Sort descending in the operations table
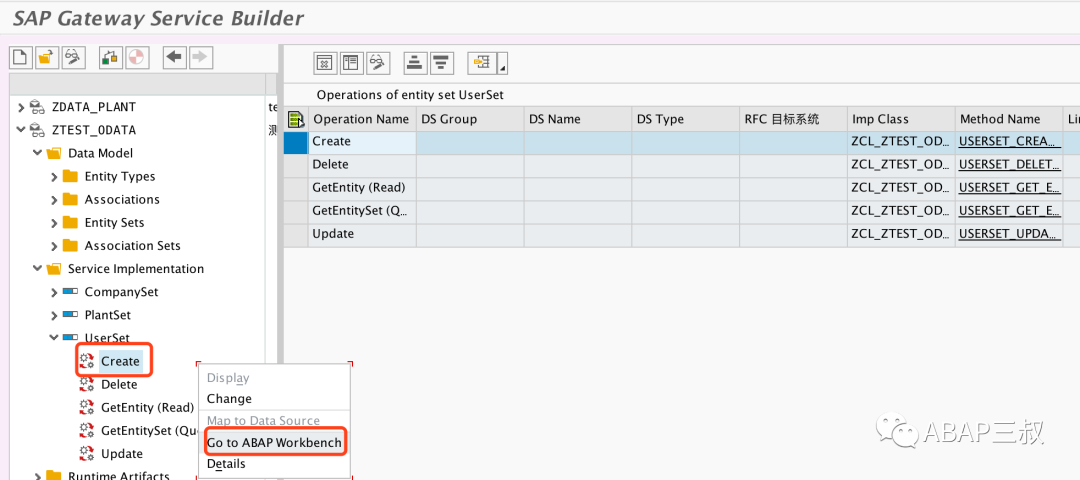Screen dimensions: 1080x480 (x=442, y=63)
